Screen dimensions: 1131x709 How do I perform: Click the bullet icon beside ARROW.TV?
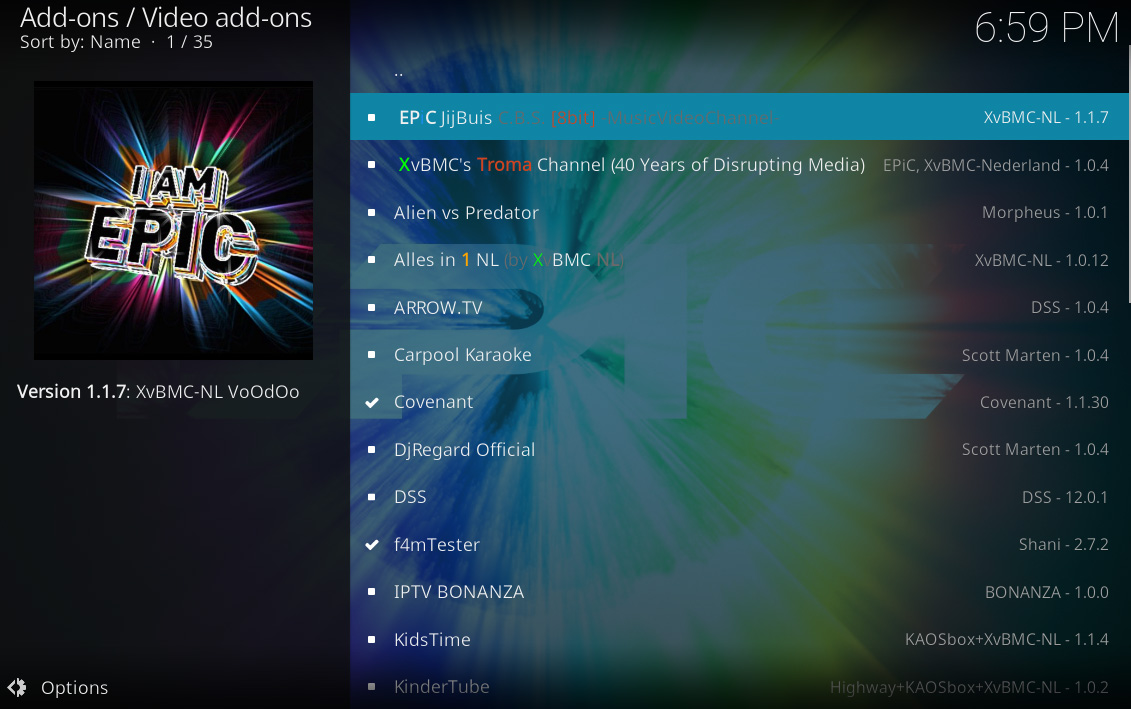(371, 307)
